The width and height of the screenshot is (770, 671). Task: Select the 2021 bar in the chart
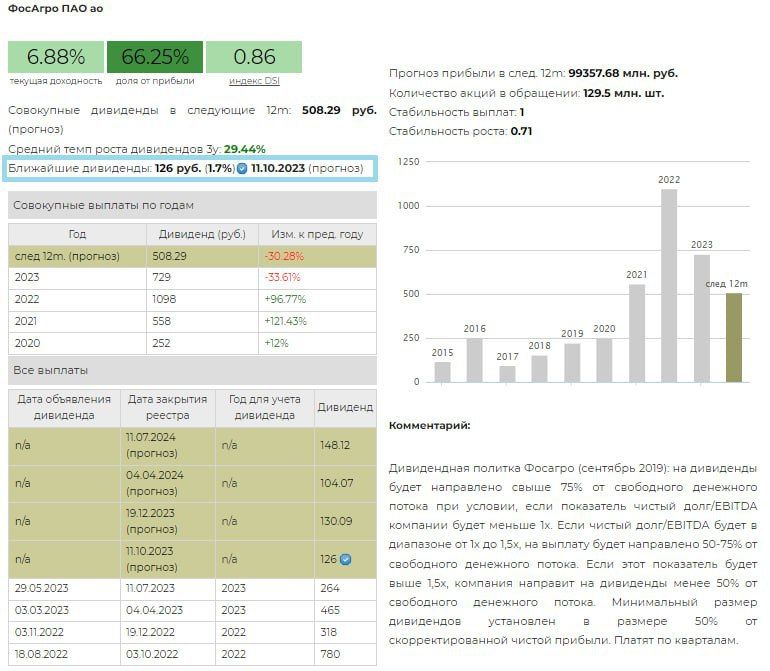coord(637,333)
